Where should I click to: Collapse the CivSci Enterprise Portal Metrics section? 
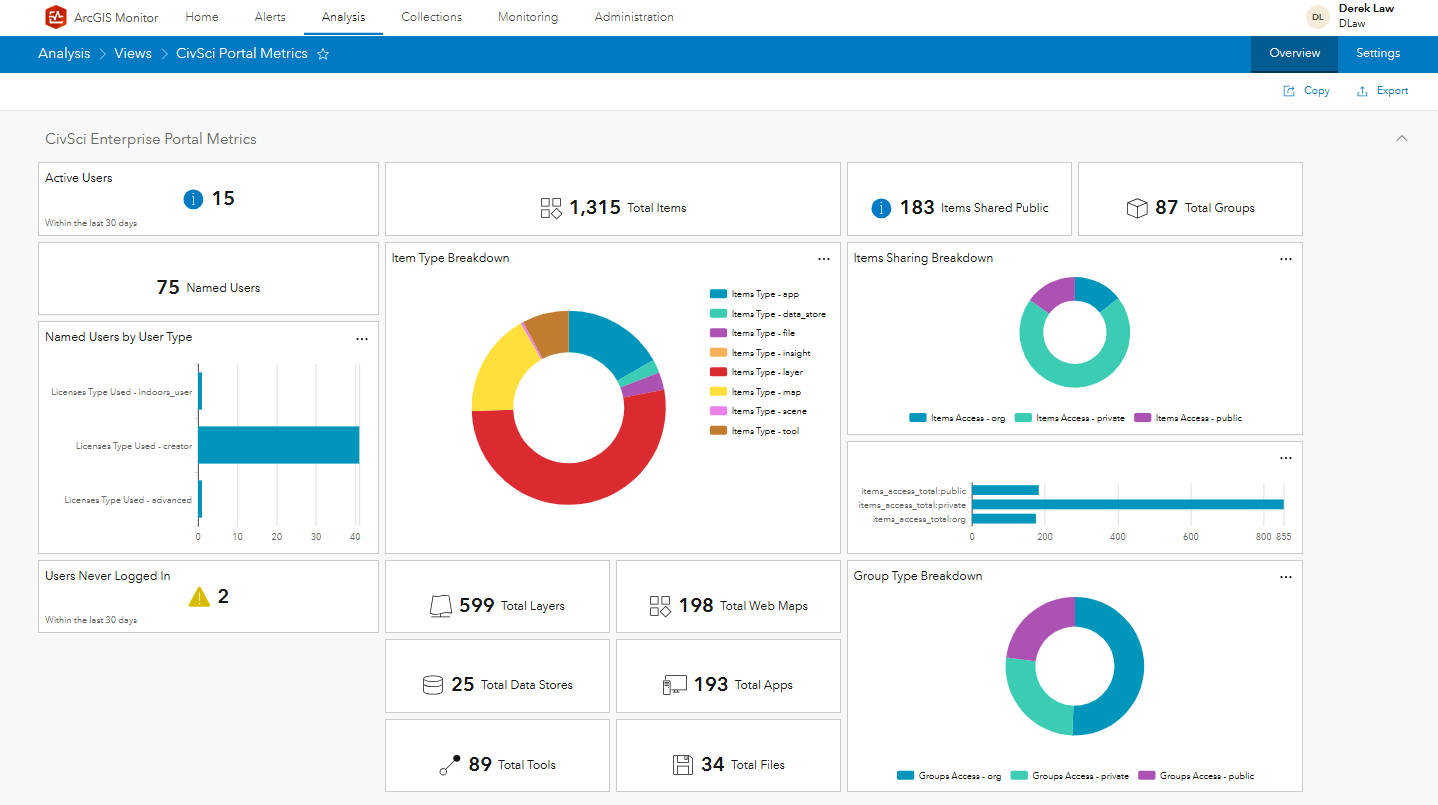point(1402,139)
